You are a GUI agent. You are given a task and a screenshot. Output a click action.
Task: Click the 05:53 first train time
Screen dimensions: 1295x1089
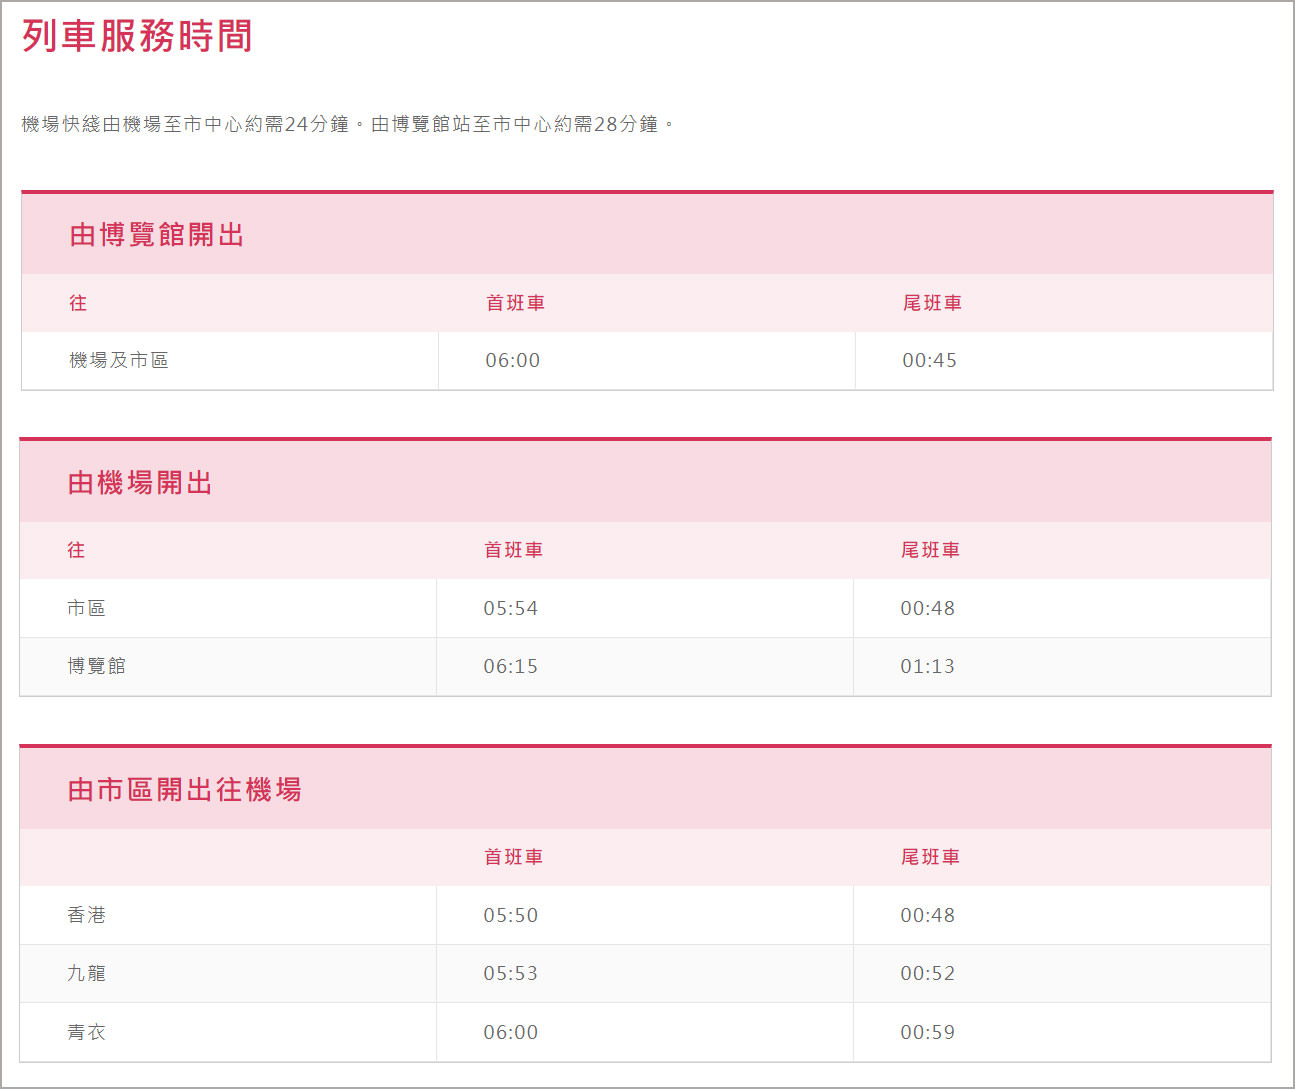[510, 973]
